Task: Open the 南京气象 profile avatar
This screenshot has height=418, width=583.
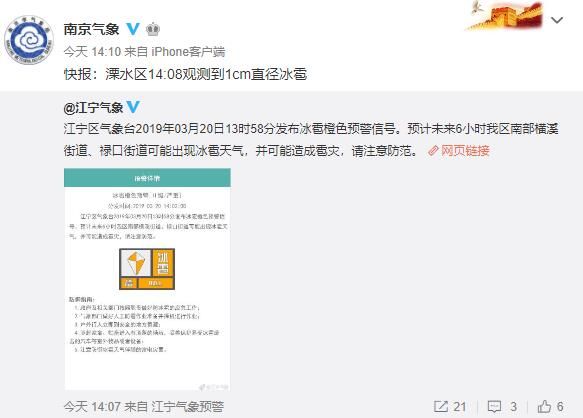Action: click(x=29, y=39)
